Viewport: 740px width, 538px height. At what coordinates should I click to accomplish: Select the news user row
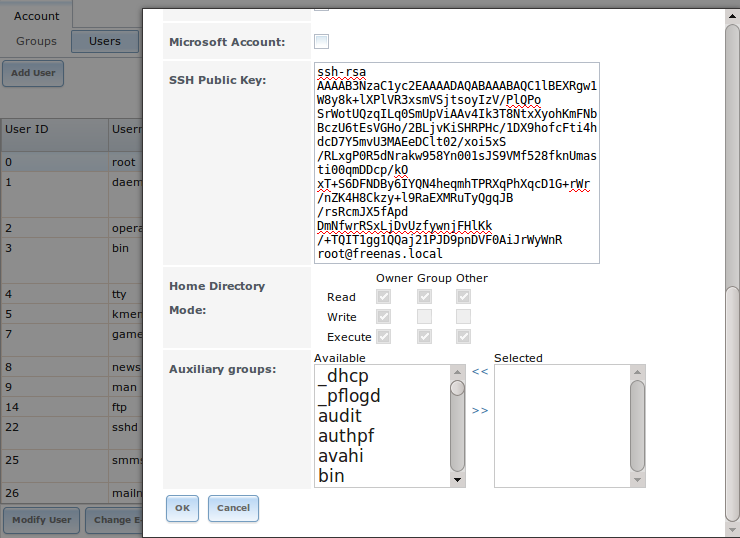(x=71, y=367)
